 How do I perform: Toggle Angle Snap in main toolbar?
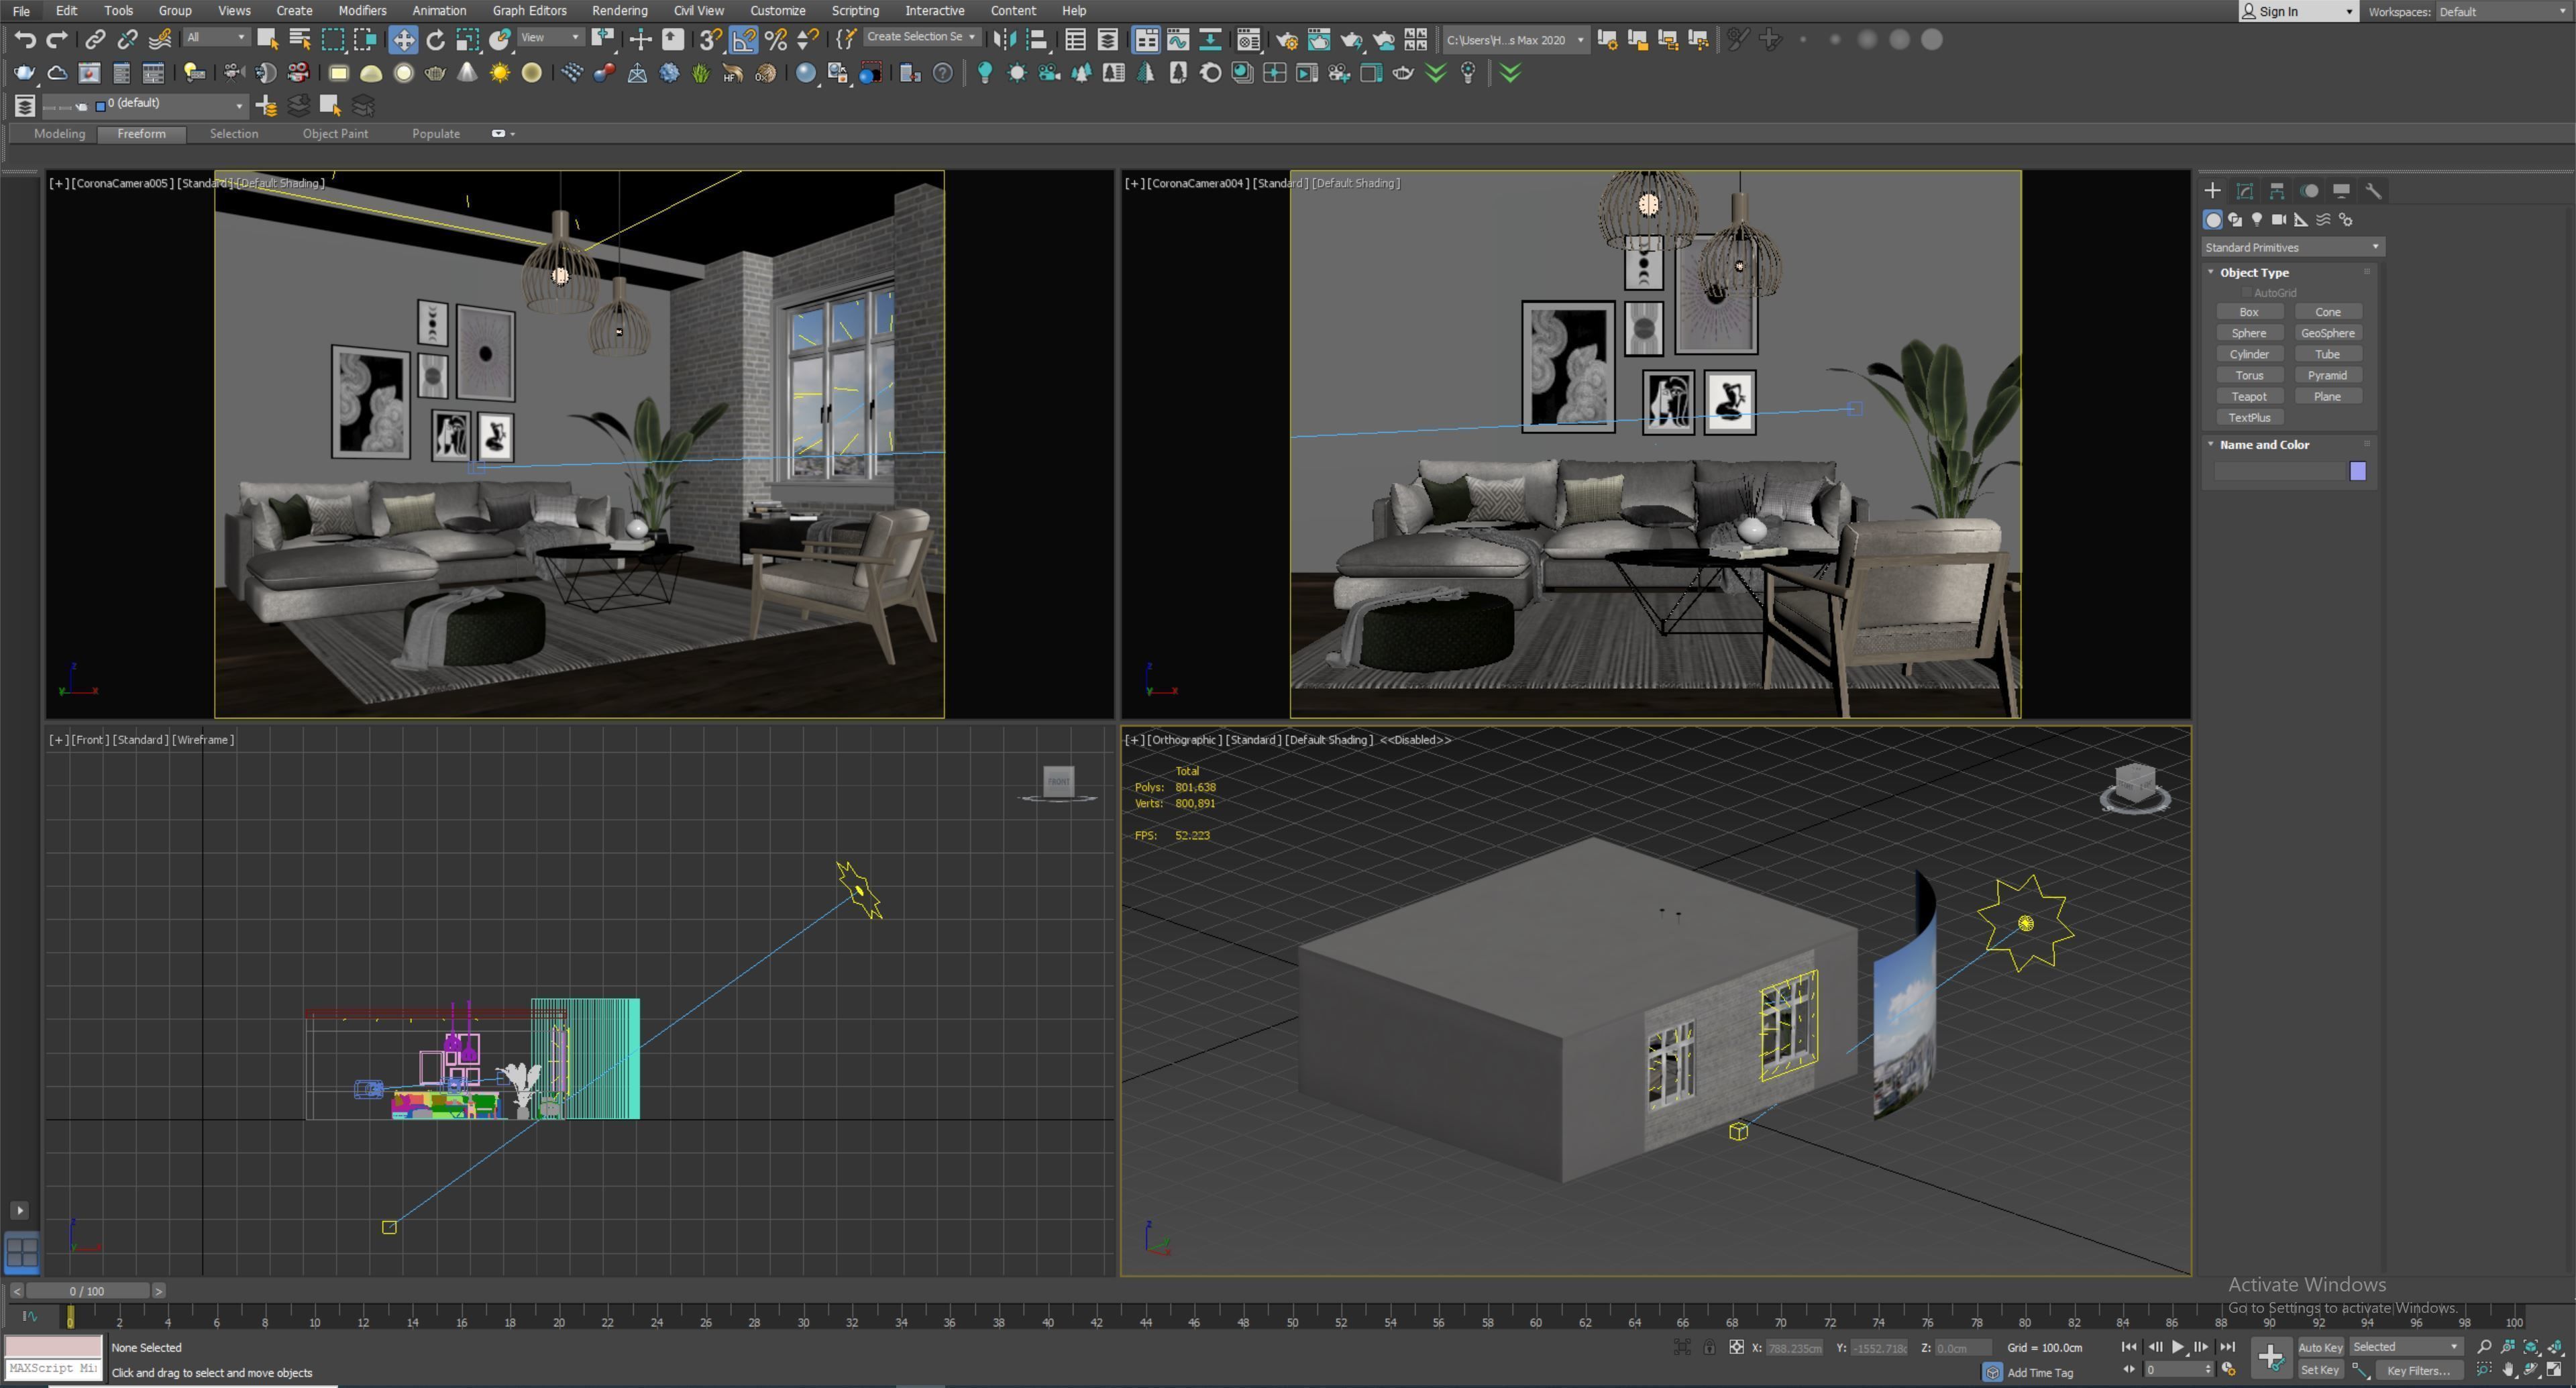(x=744, y=40)
